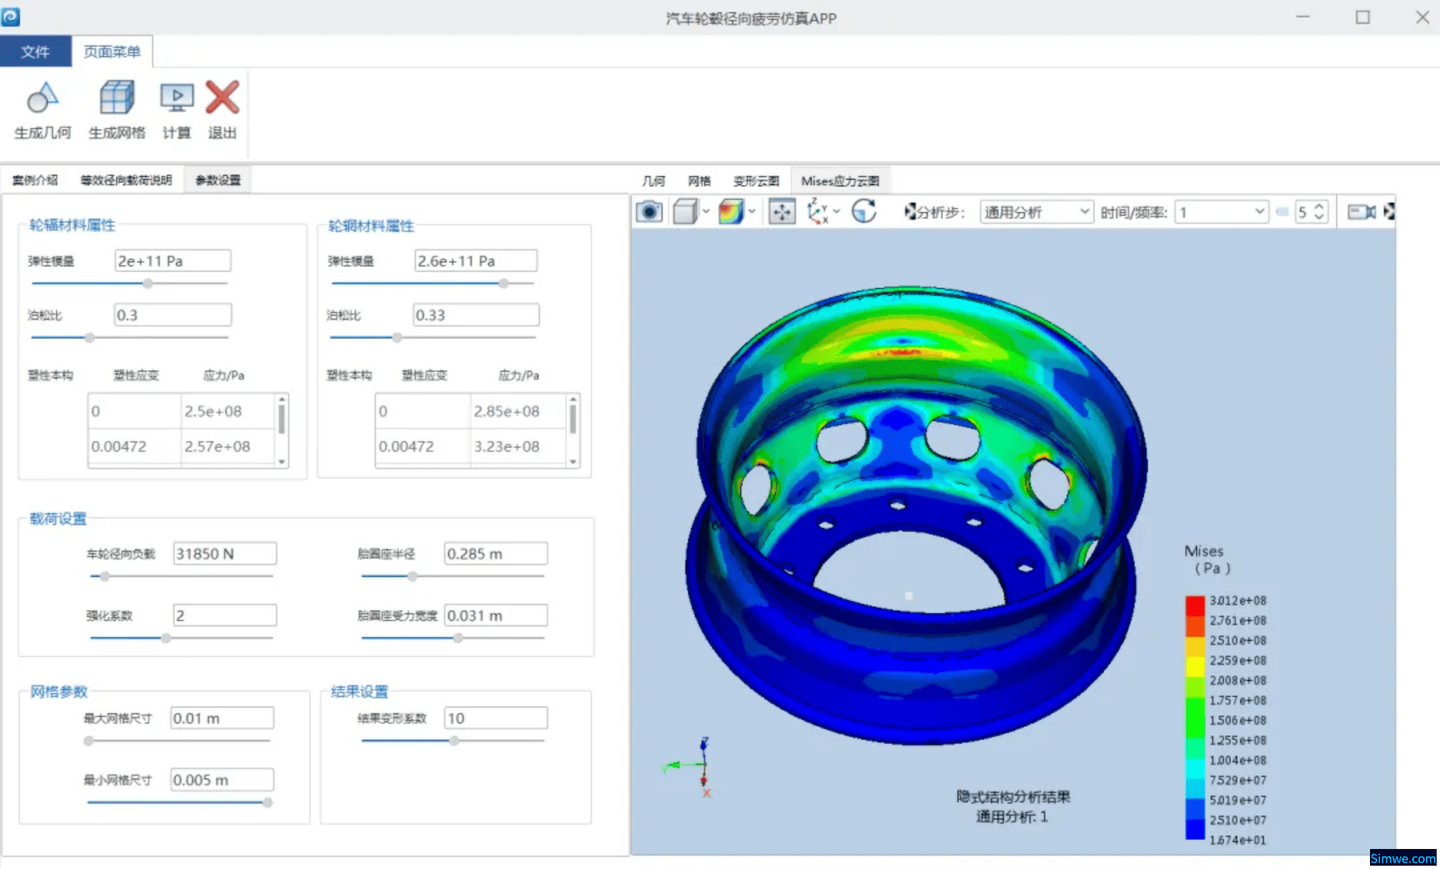Click the 2.5e+08 stress table cell
The image size is (1440, 869).
[x=227, y=411]
